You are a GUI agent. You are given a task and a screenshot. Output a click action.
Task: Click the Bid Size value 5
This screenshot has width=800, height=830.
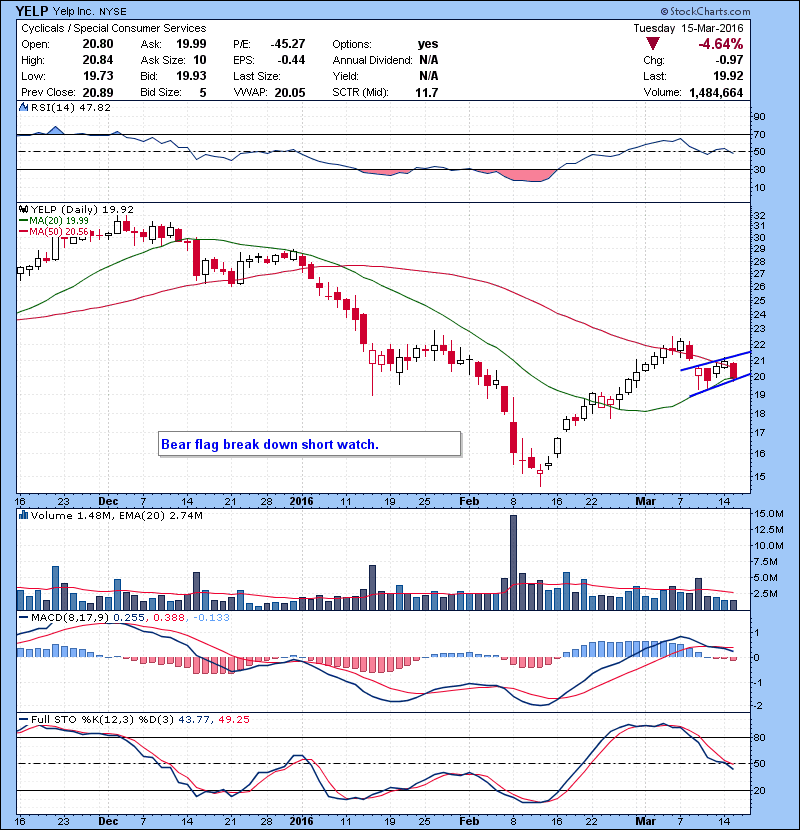[x=203, y=93]
